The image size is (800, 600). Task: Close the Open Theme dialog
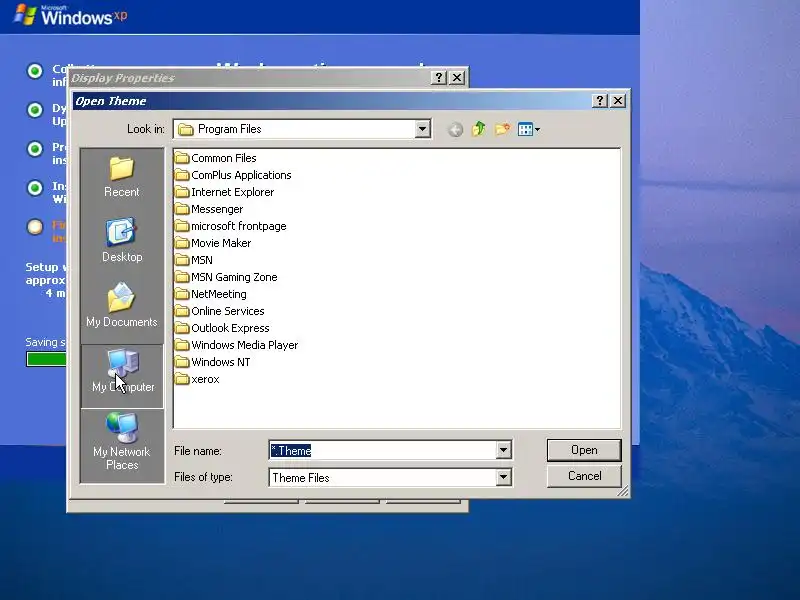point(618,101)
